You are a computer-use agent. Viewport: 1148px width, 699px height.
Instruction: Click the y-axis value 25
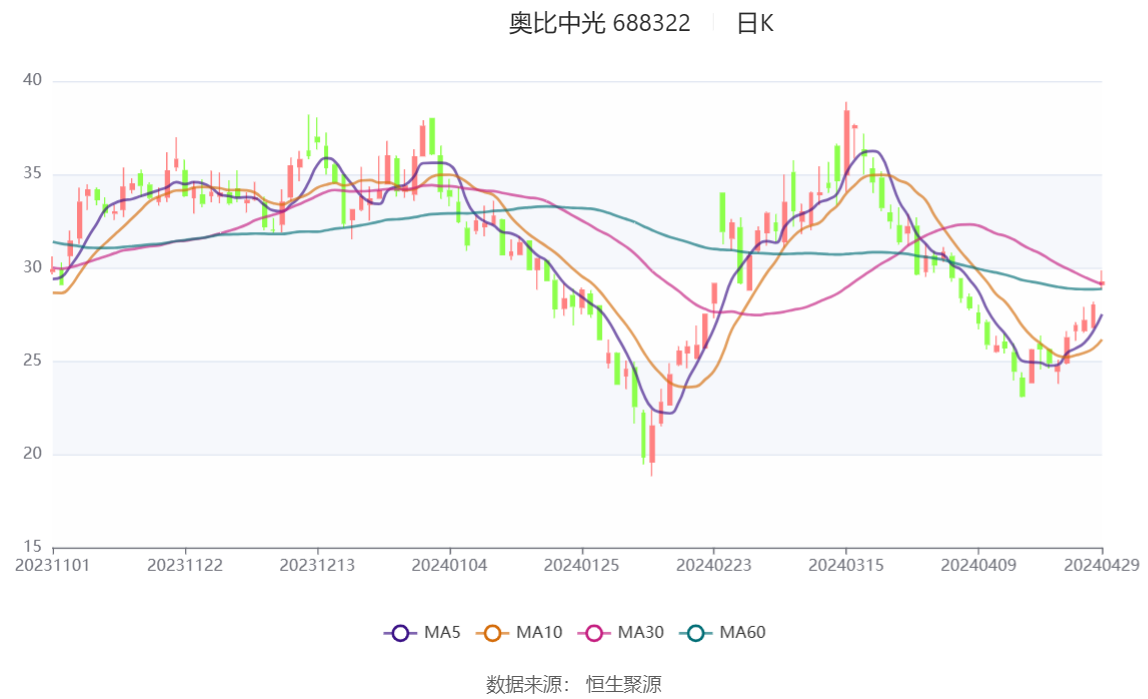[32, 360]
